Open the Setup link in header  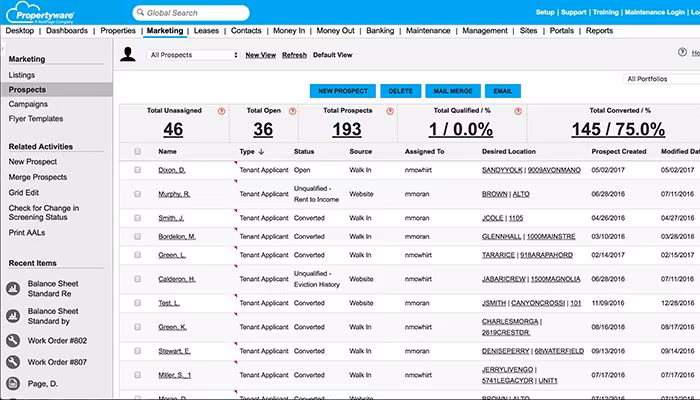[x=545, y=12]
